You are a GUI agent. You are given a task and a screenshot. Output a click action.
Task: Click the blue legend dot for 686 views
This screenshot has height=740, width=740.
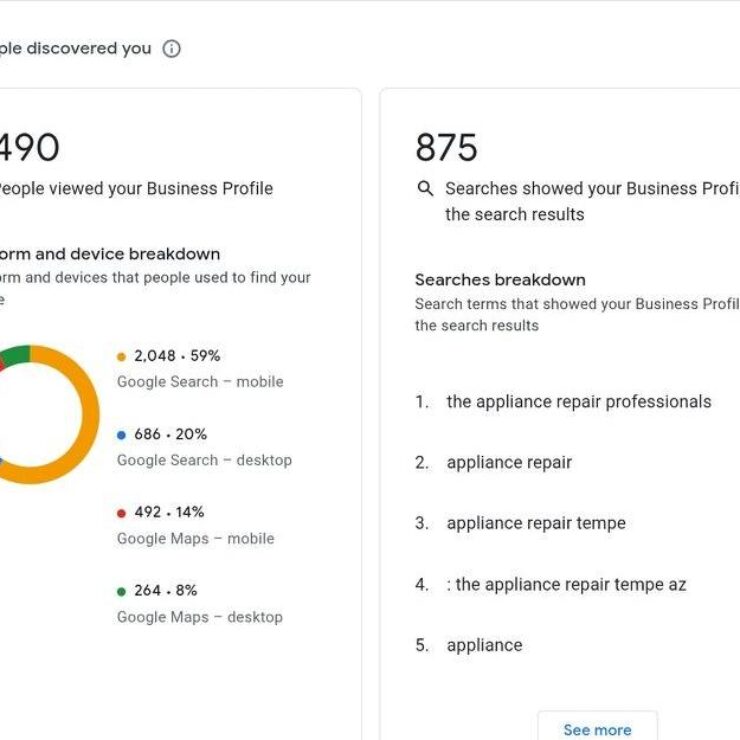pyautogui.click(x=122, y=435)
